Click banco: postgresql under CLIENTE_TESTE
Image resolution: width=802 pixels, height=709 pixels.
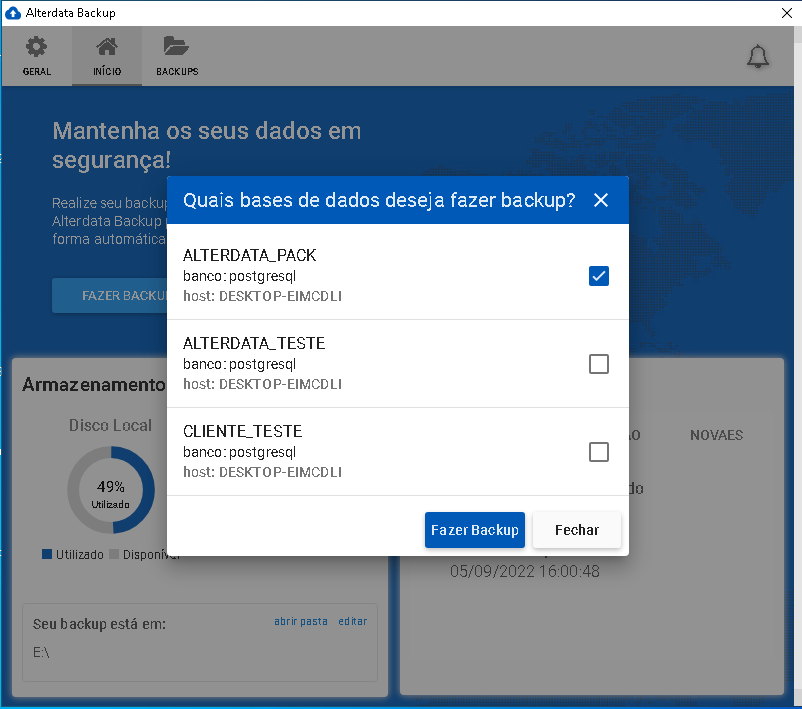(x=239, y=453)
